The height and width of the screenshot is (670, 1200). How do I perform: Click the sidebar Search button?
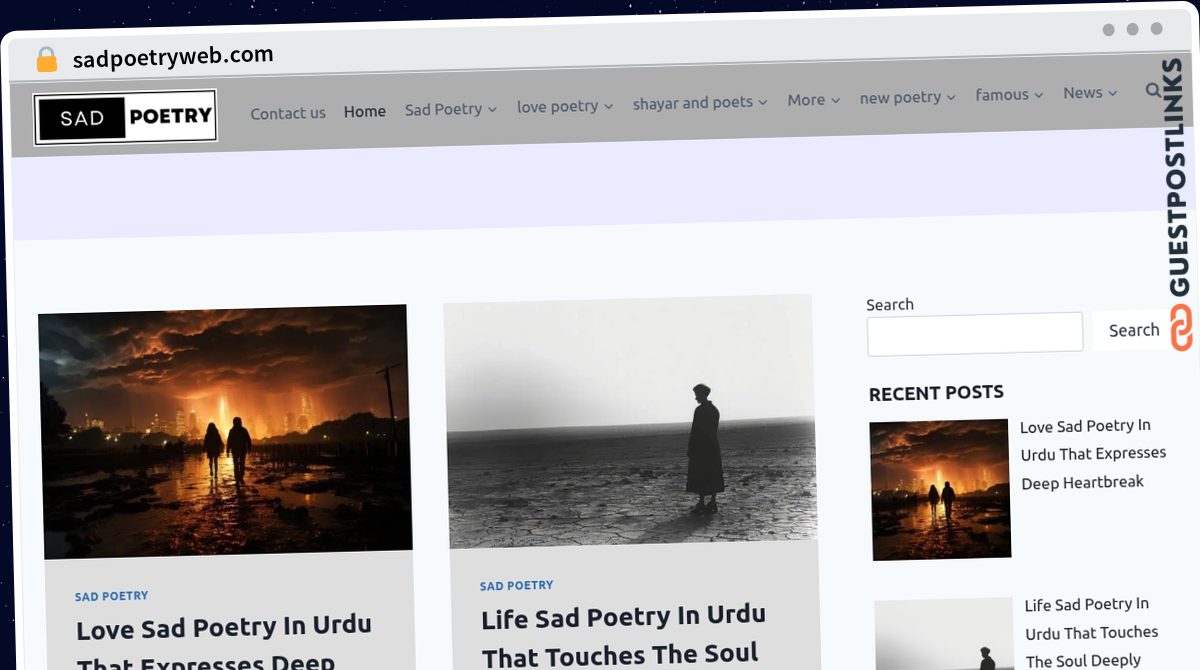pyautogui.click(x=1134, y=330)
